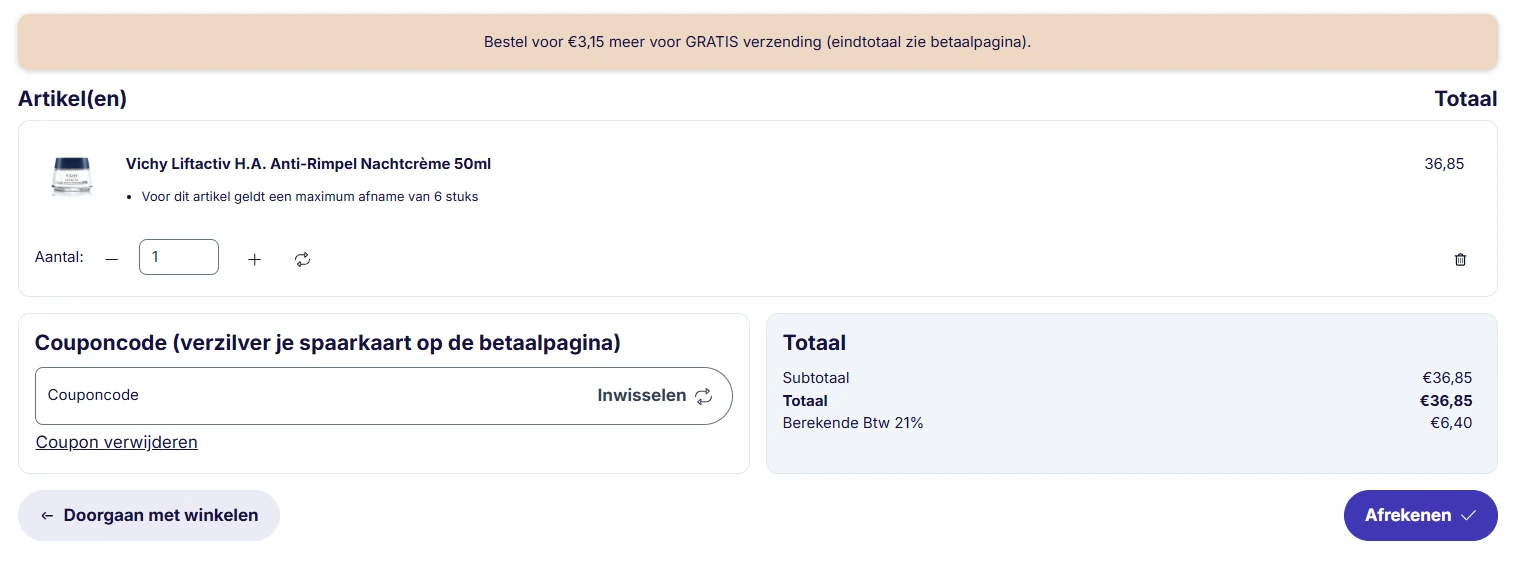Click the item price 36,85
The width and height of the screenshot is (1539, 564).
(1443, 164)
